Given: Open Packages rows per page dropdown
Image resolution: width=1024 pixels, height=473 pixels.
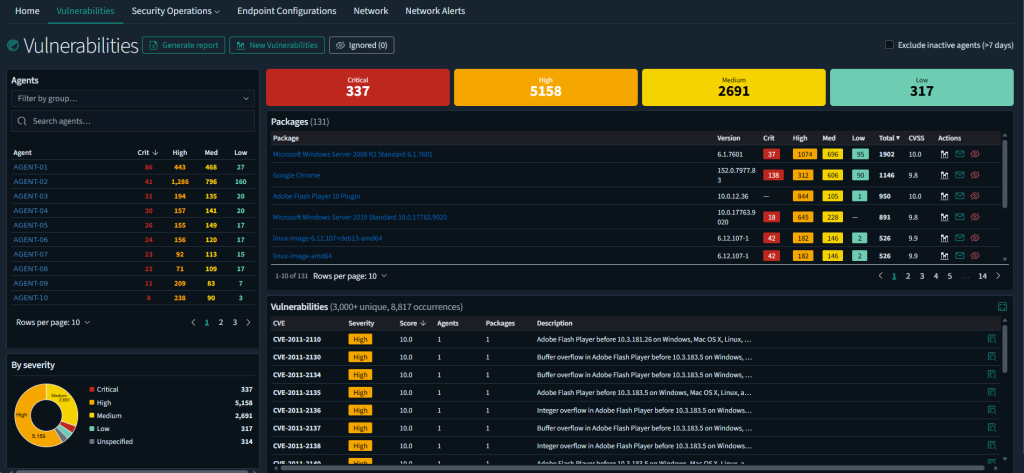Looking at the screenshot, I should pyautogui.click(x=350, y=276).
